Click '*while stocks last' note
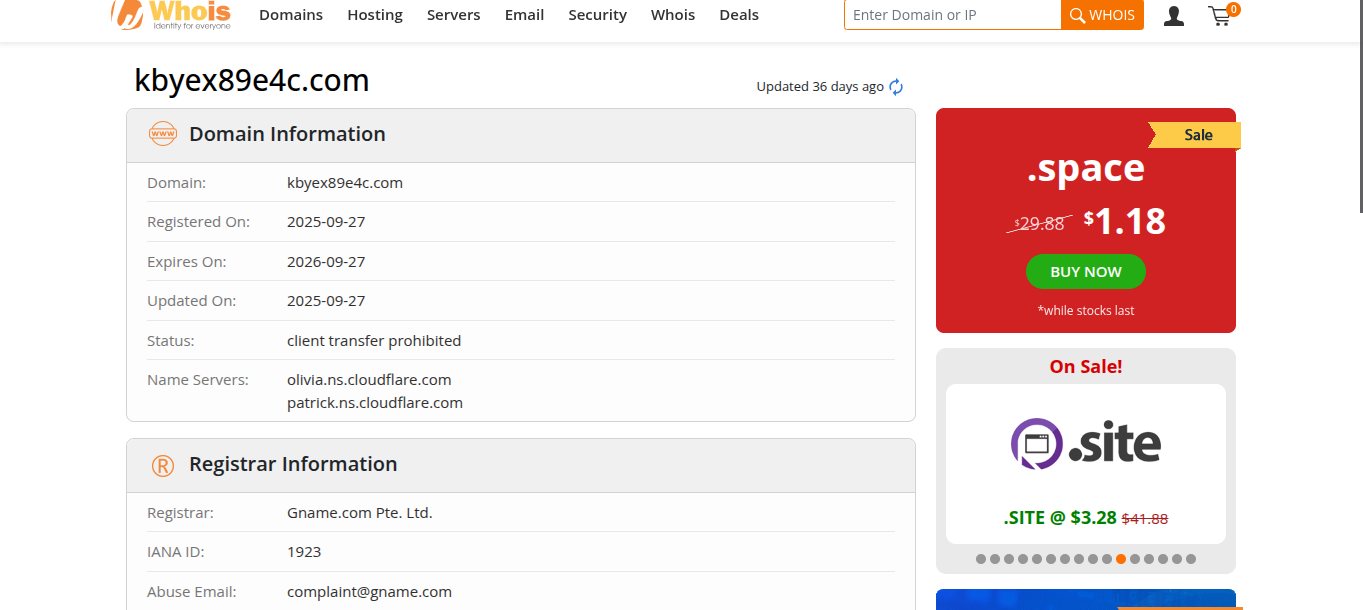This screenshot has width=1363, height=610. pyautogui.click(x=1086, y=311)
